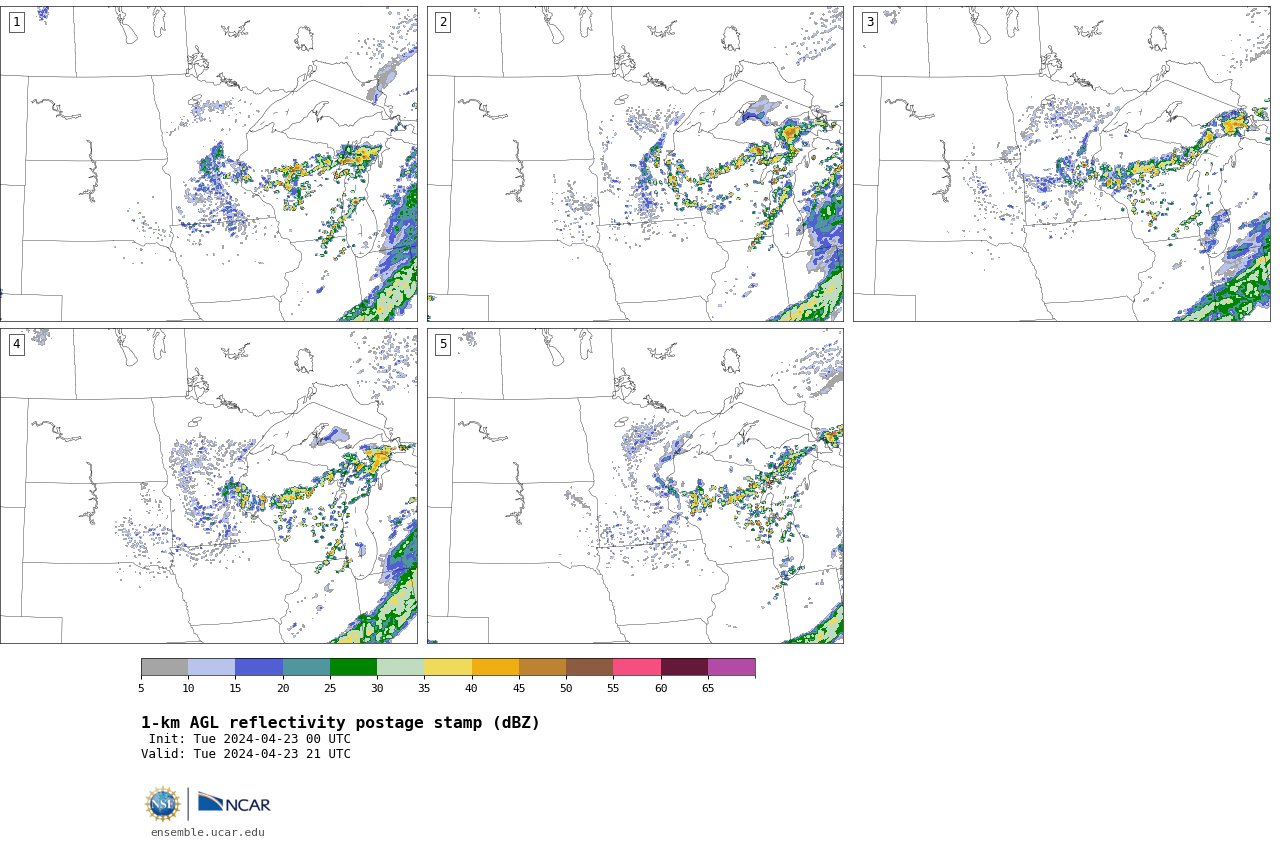Click the panel number label '3'
Image resolution: width=1280 pixels, height=844 pixels.
pyautogui.click(x=870, y=22)
